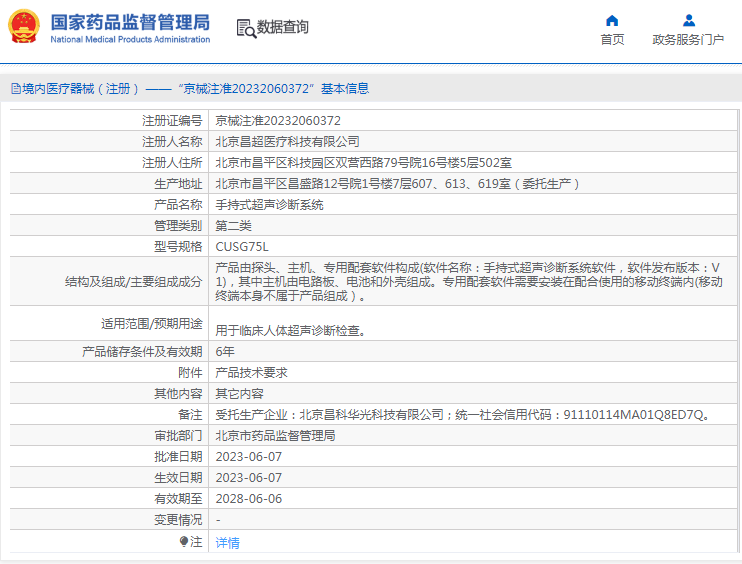Click registrant address 双营西路79号院 cell
The width and height of the screenshot is (742, 564).
363,163
